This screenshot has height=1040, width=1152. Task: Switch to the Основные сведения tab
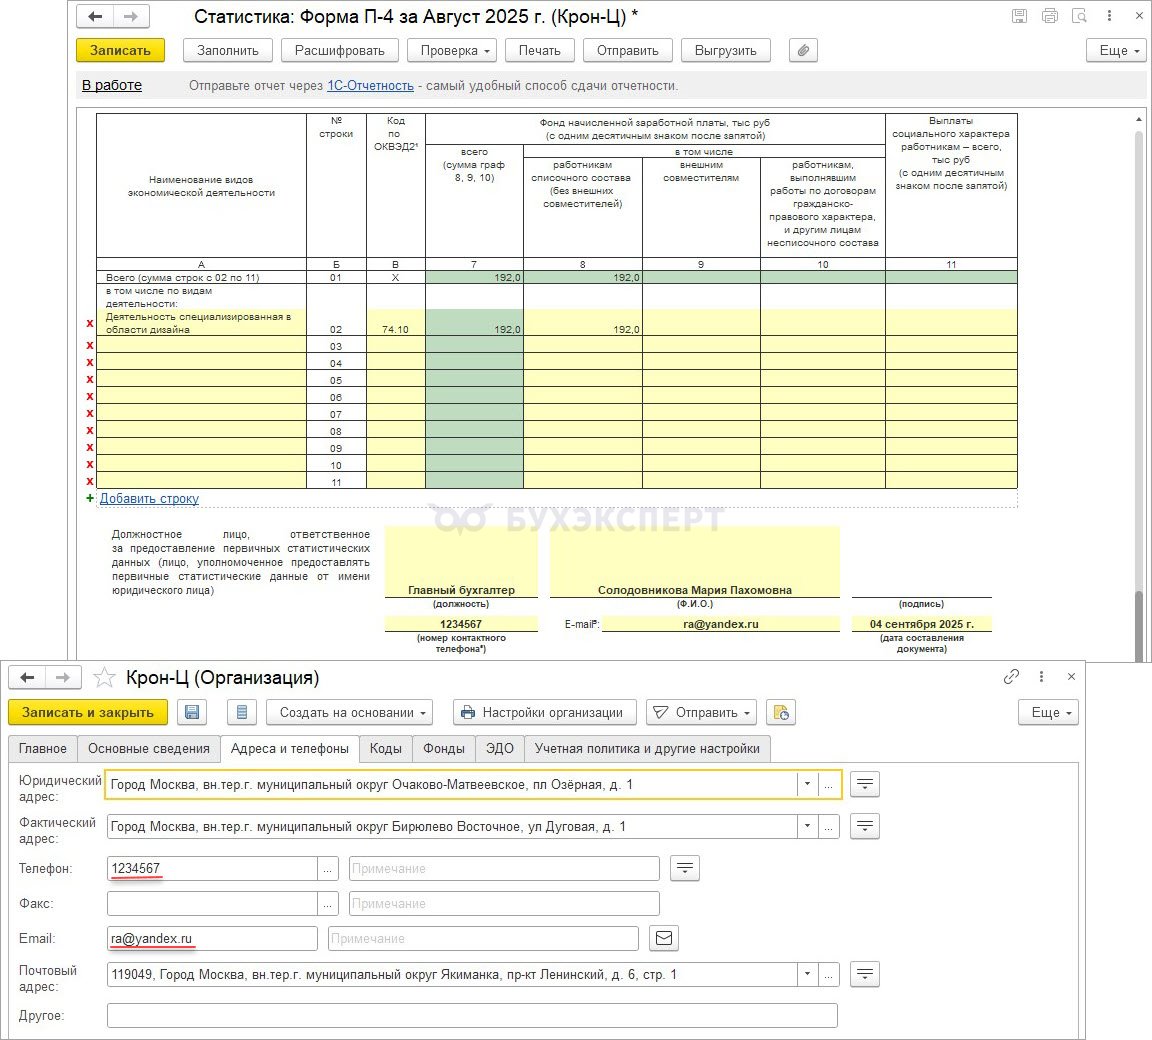148,748
